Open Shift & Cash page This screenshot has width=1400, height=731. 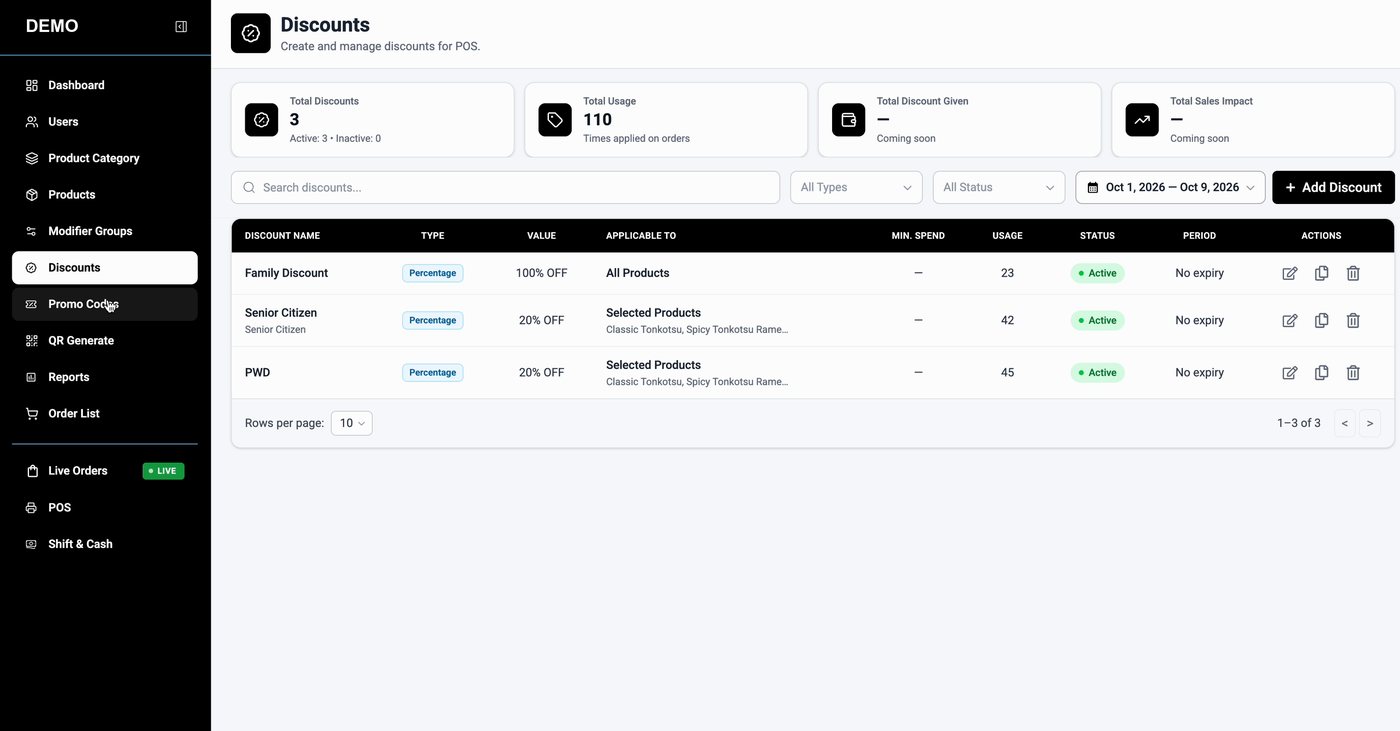(105, 544)
